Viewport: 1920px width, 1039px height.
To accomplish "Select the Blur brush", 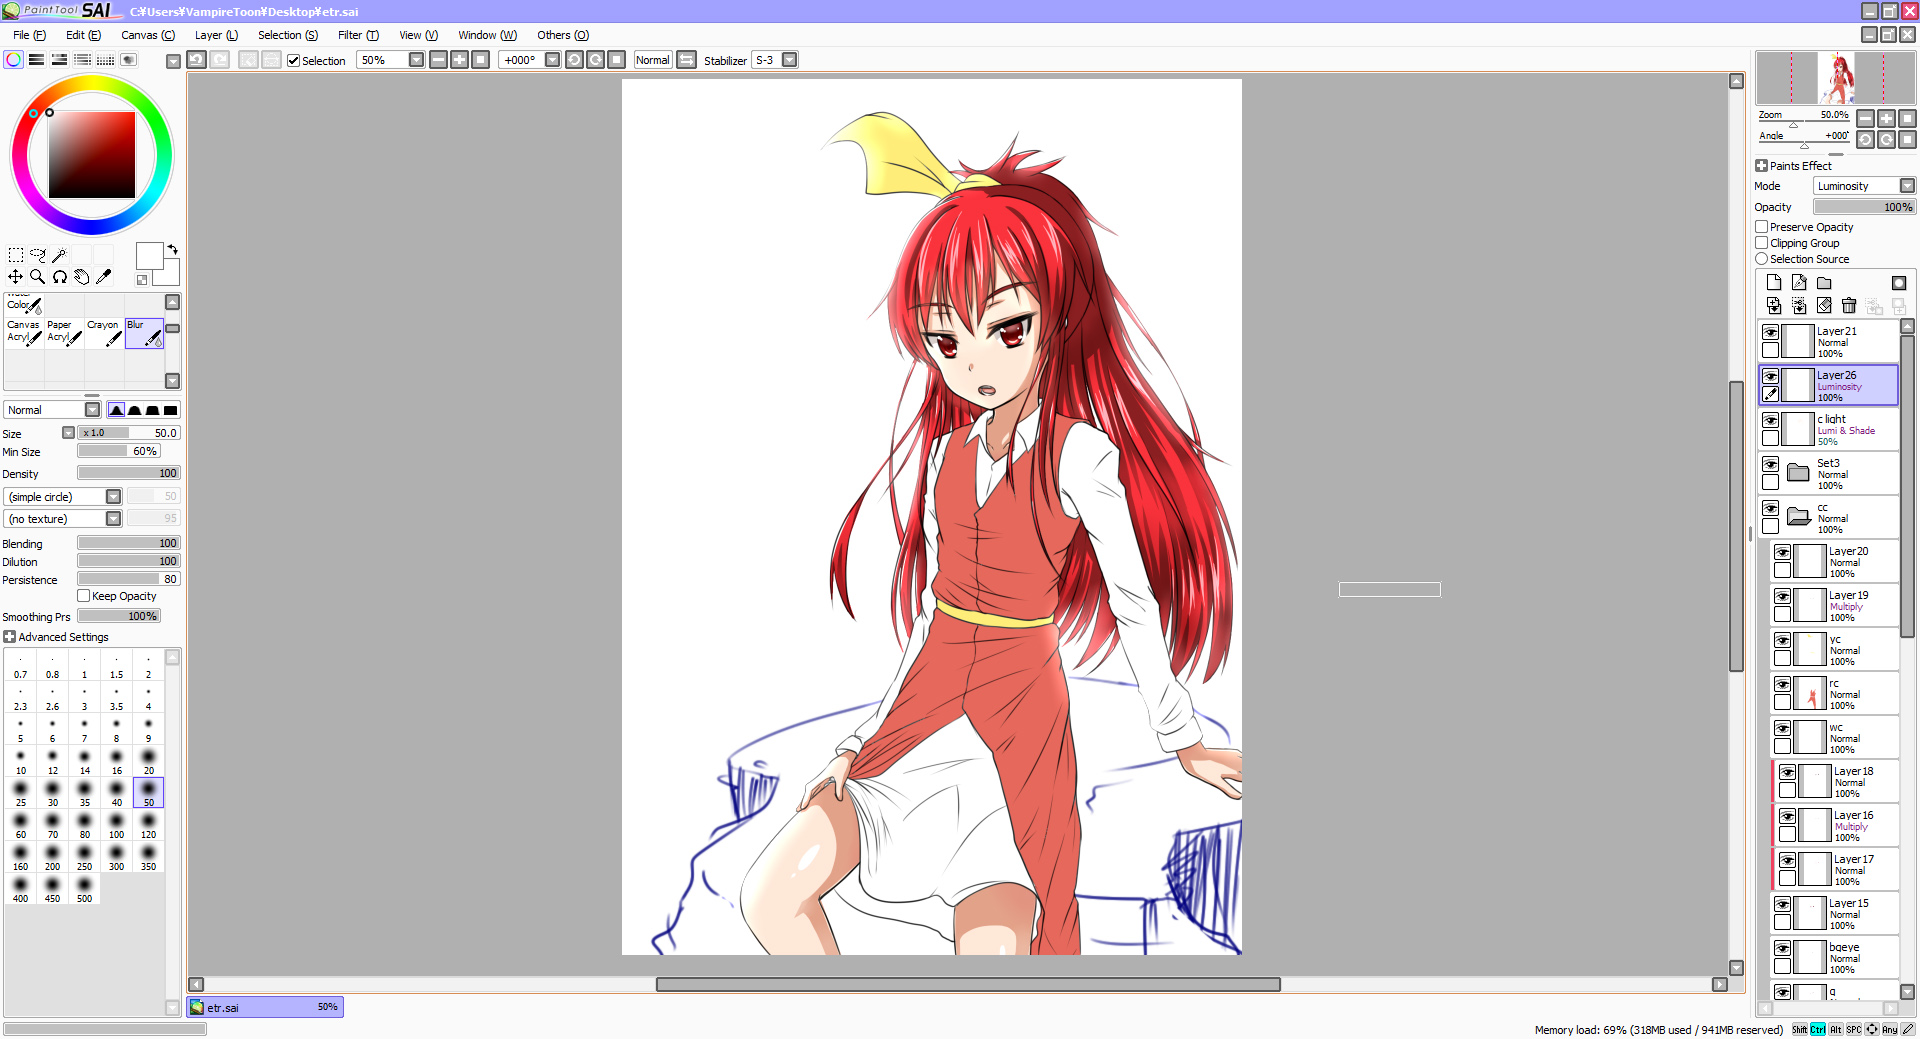I will (x=144, y=334).
